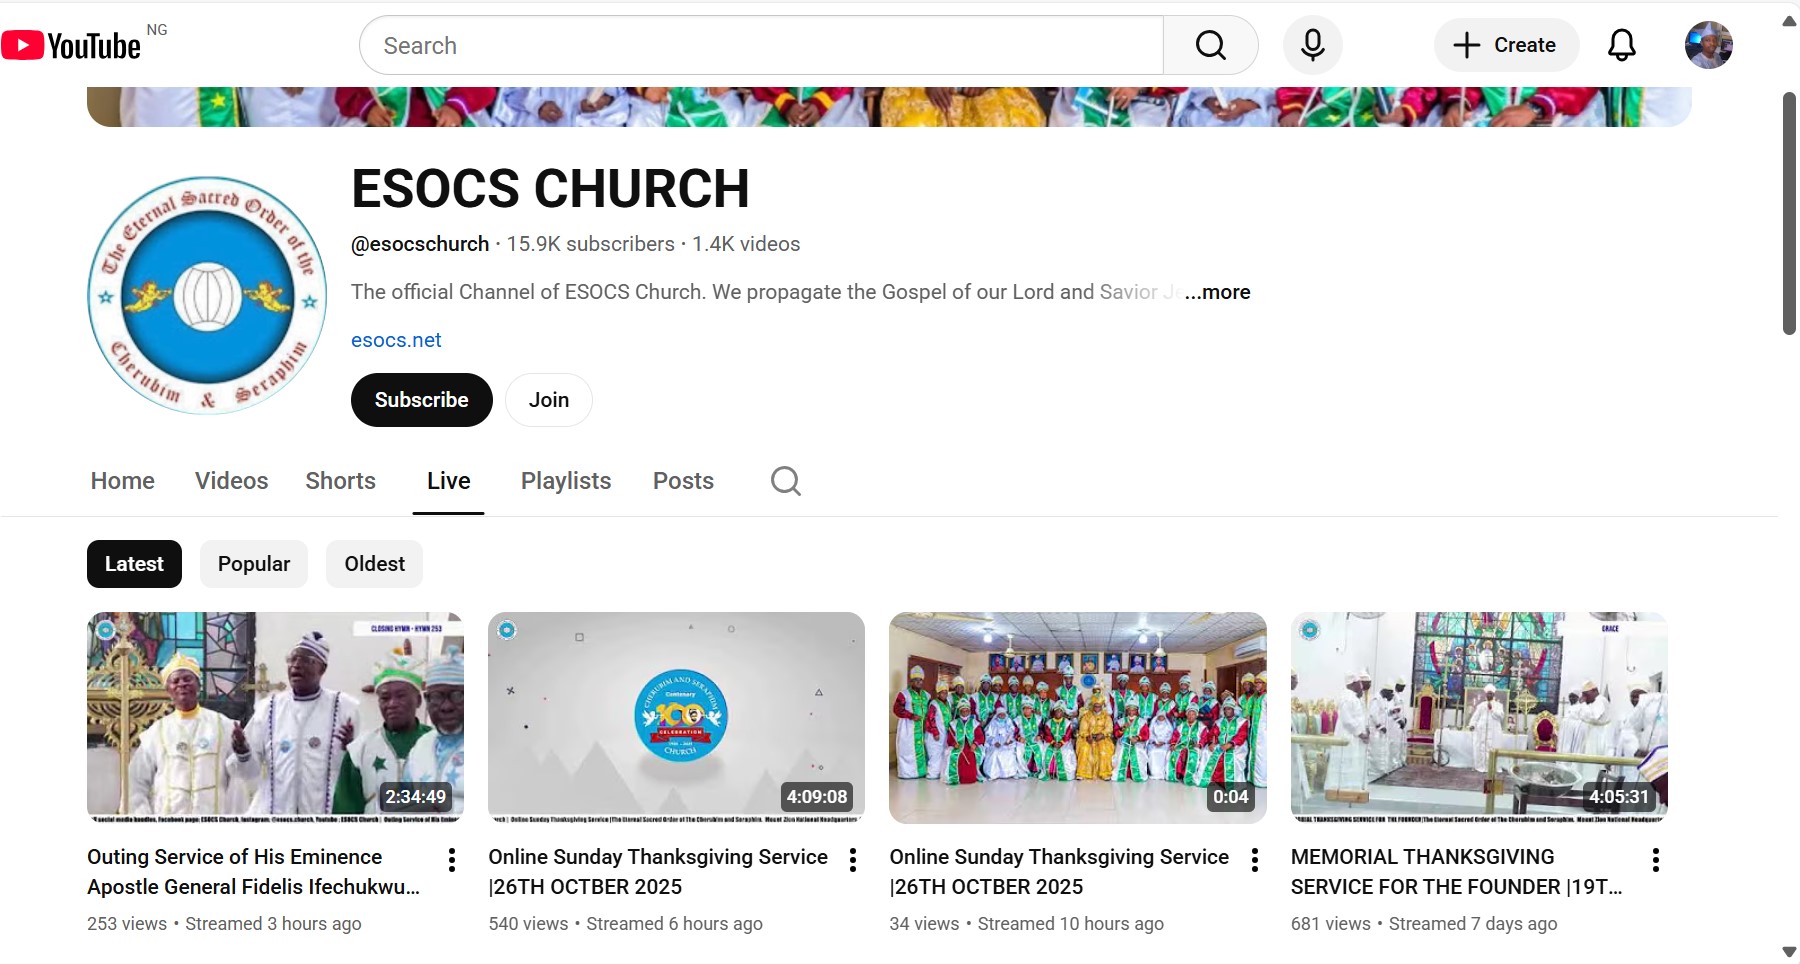Open notifications via the bell icon

pyautogui.click(x=1621, y=45)
